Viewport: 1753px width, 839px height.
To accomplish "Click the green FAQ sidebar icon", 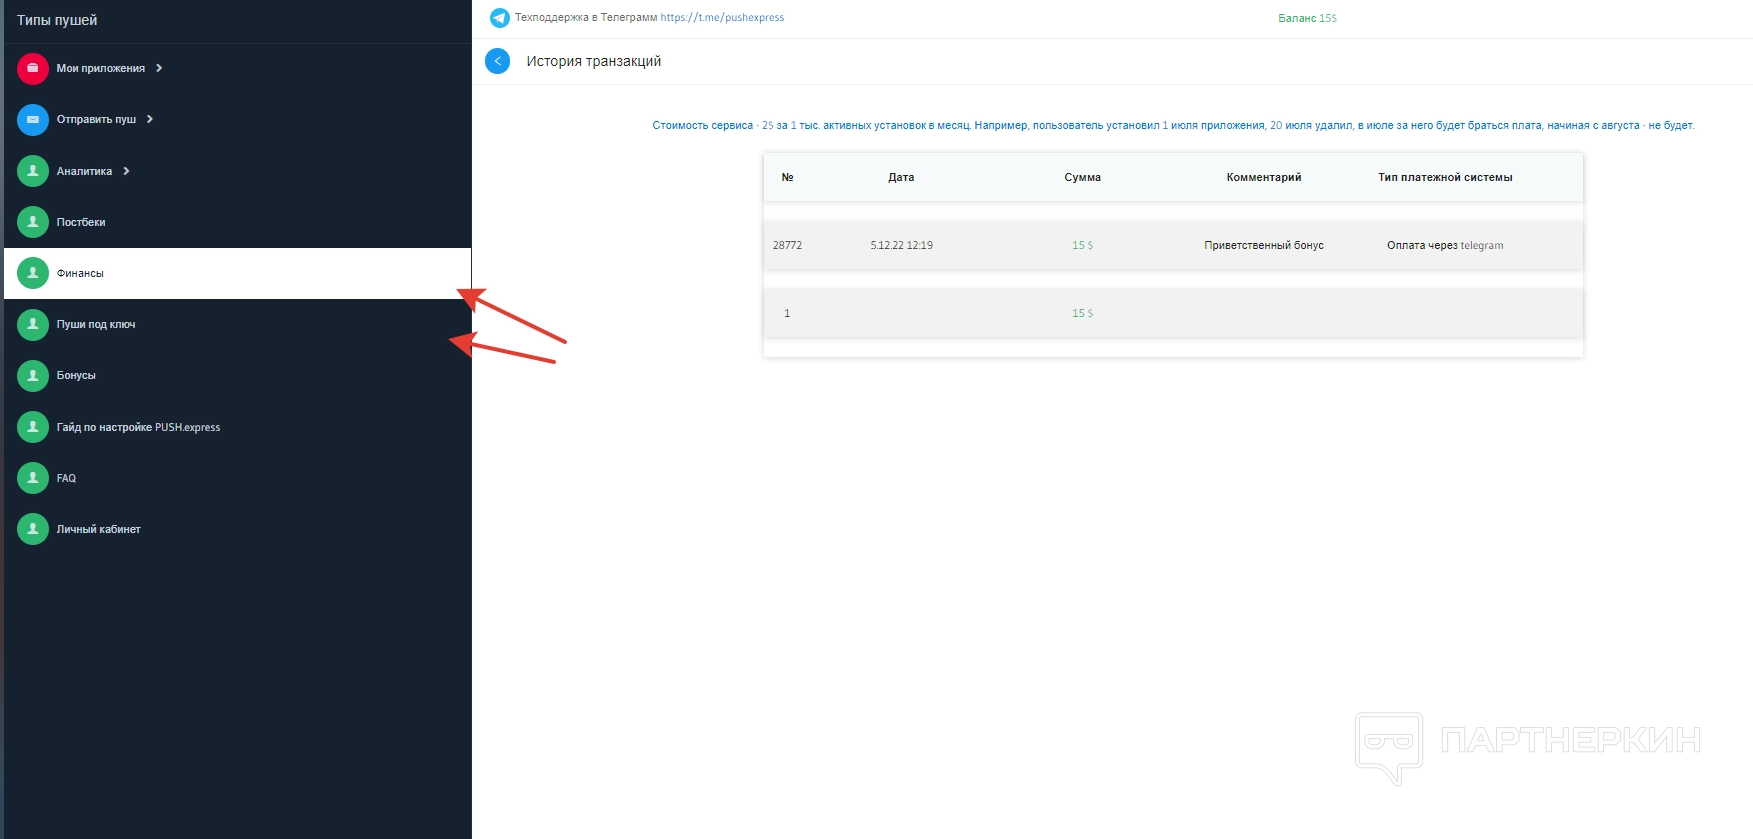I will click(33, 478).
